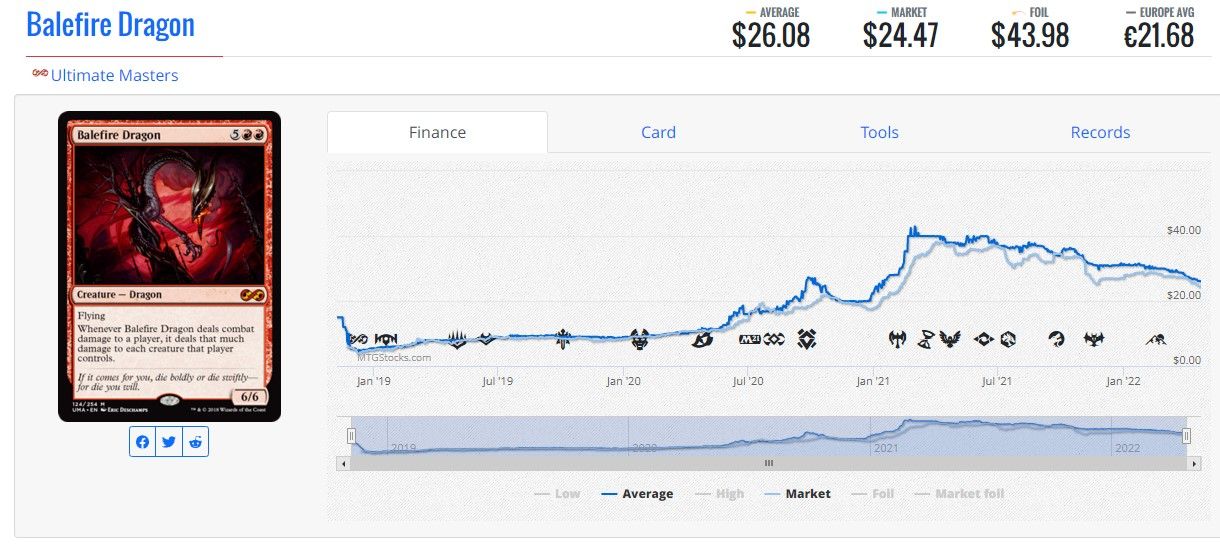
Task: Toggle the Foil series in legend
Action: tap(872, 494)
